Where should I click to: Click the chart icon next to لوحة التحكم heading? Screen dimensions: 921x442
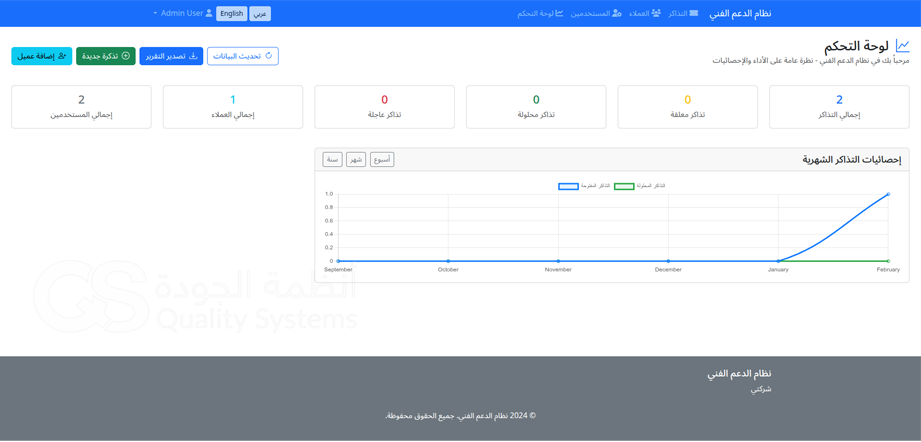tap(902, 46)
